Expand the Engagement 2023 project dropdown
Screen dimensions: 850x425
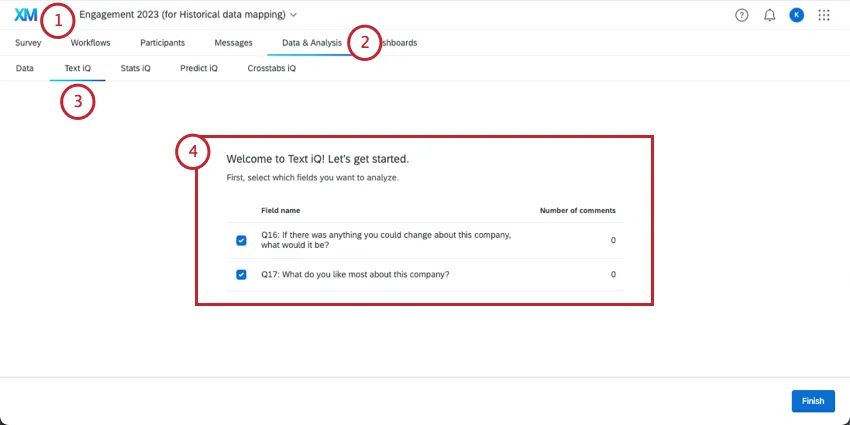tap(293, 15)
